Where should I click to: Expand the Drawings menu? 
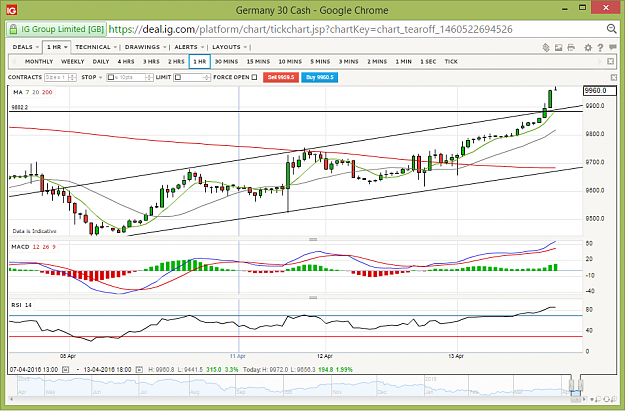point(145,47)
